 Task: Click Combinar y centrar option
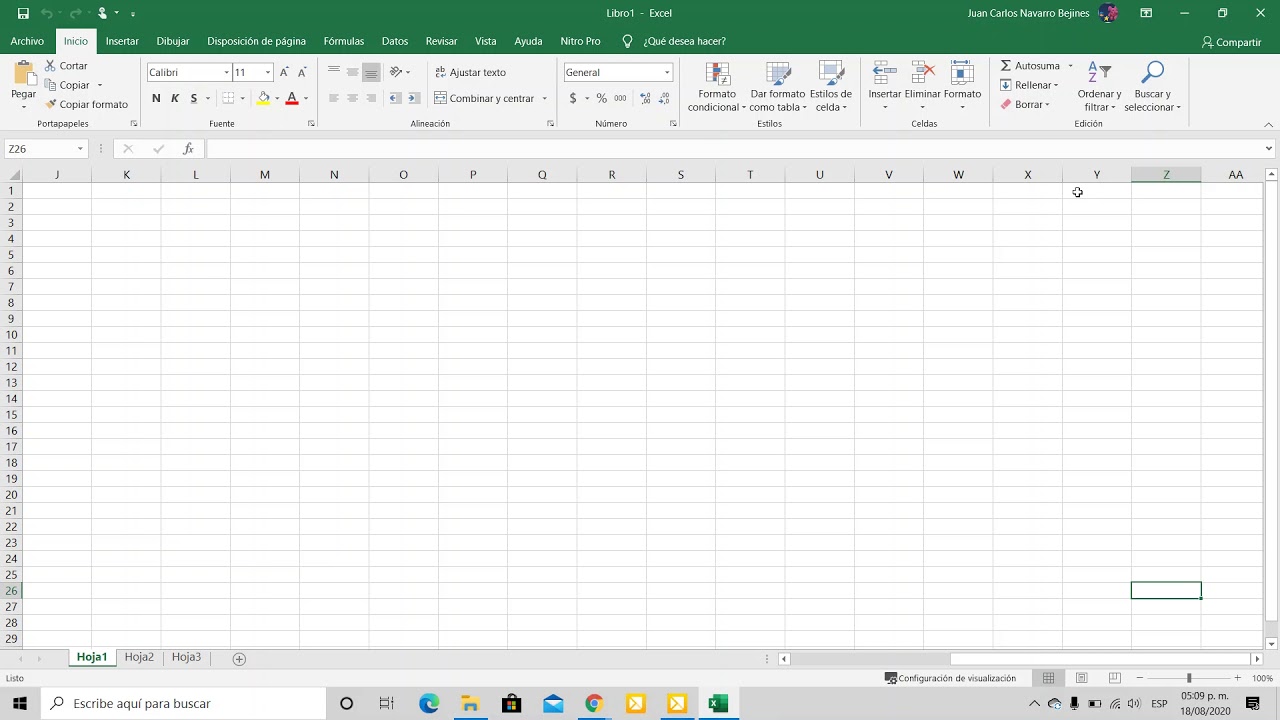click(491, 98)
